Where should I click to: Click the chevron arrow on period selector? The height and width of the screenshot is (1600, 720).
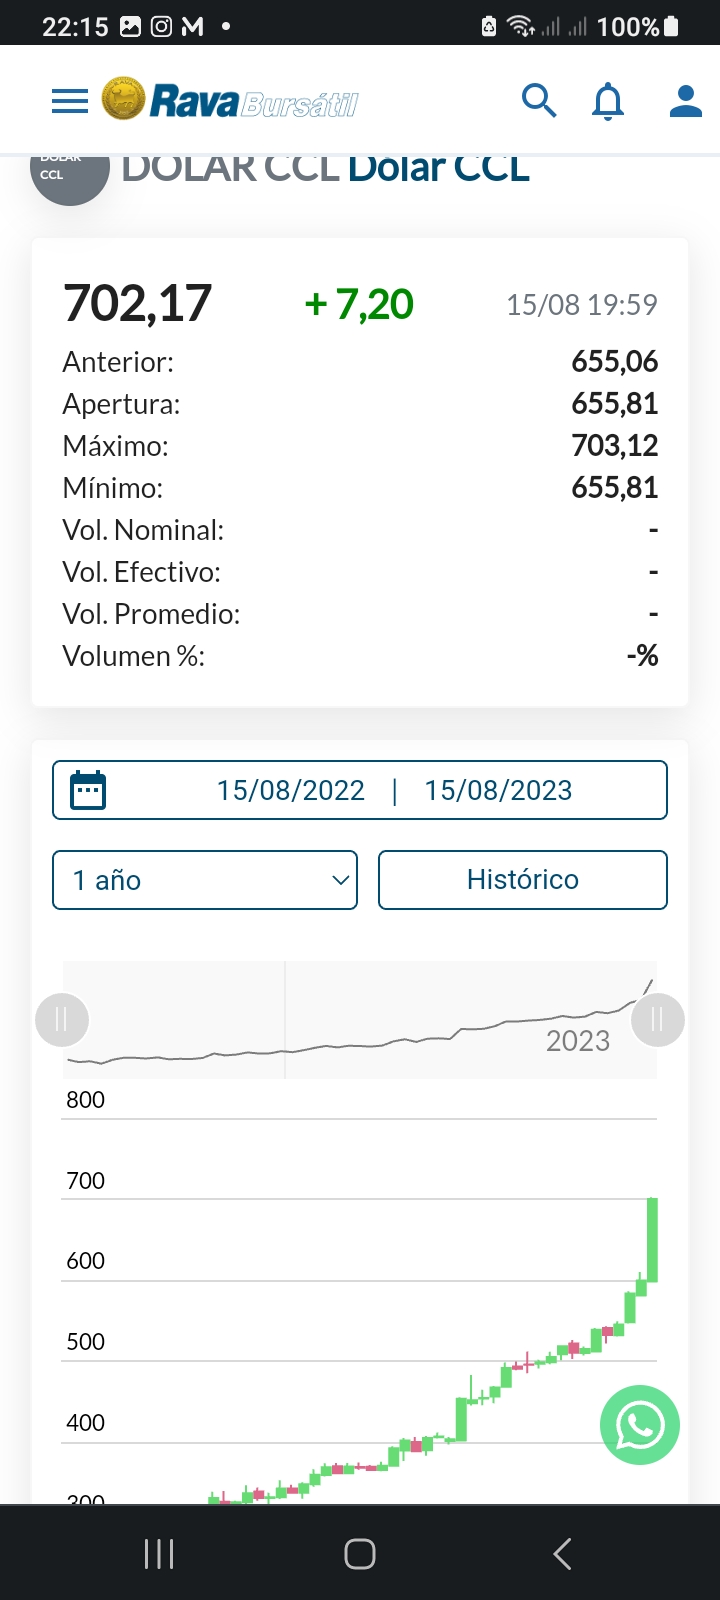[340, 880]
